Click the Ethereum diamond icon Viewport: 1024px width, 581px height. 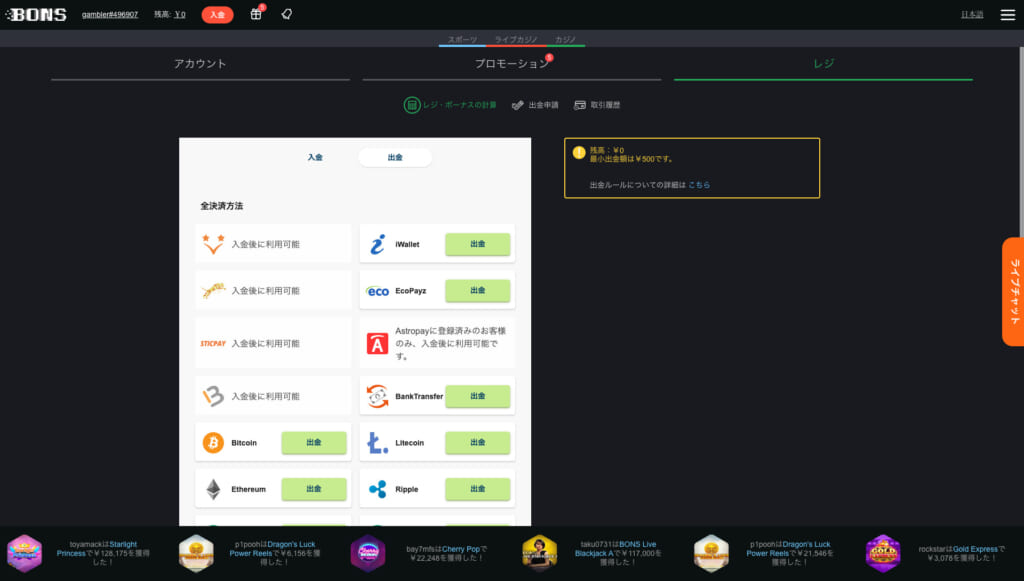point(213,489)
